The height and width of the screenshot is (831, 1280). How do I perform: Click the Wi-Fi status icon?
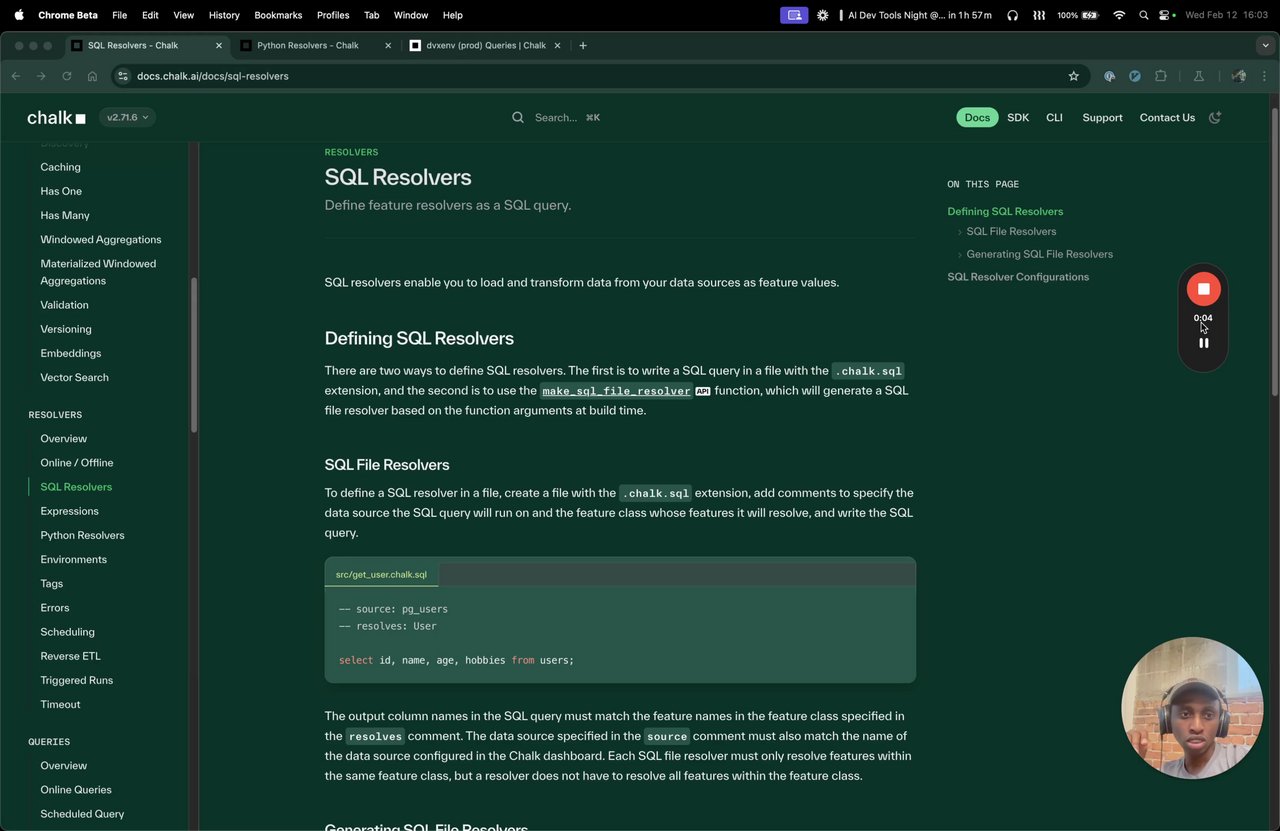1119,15
